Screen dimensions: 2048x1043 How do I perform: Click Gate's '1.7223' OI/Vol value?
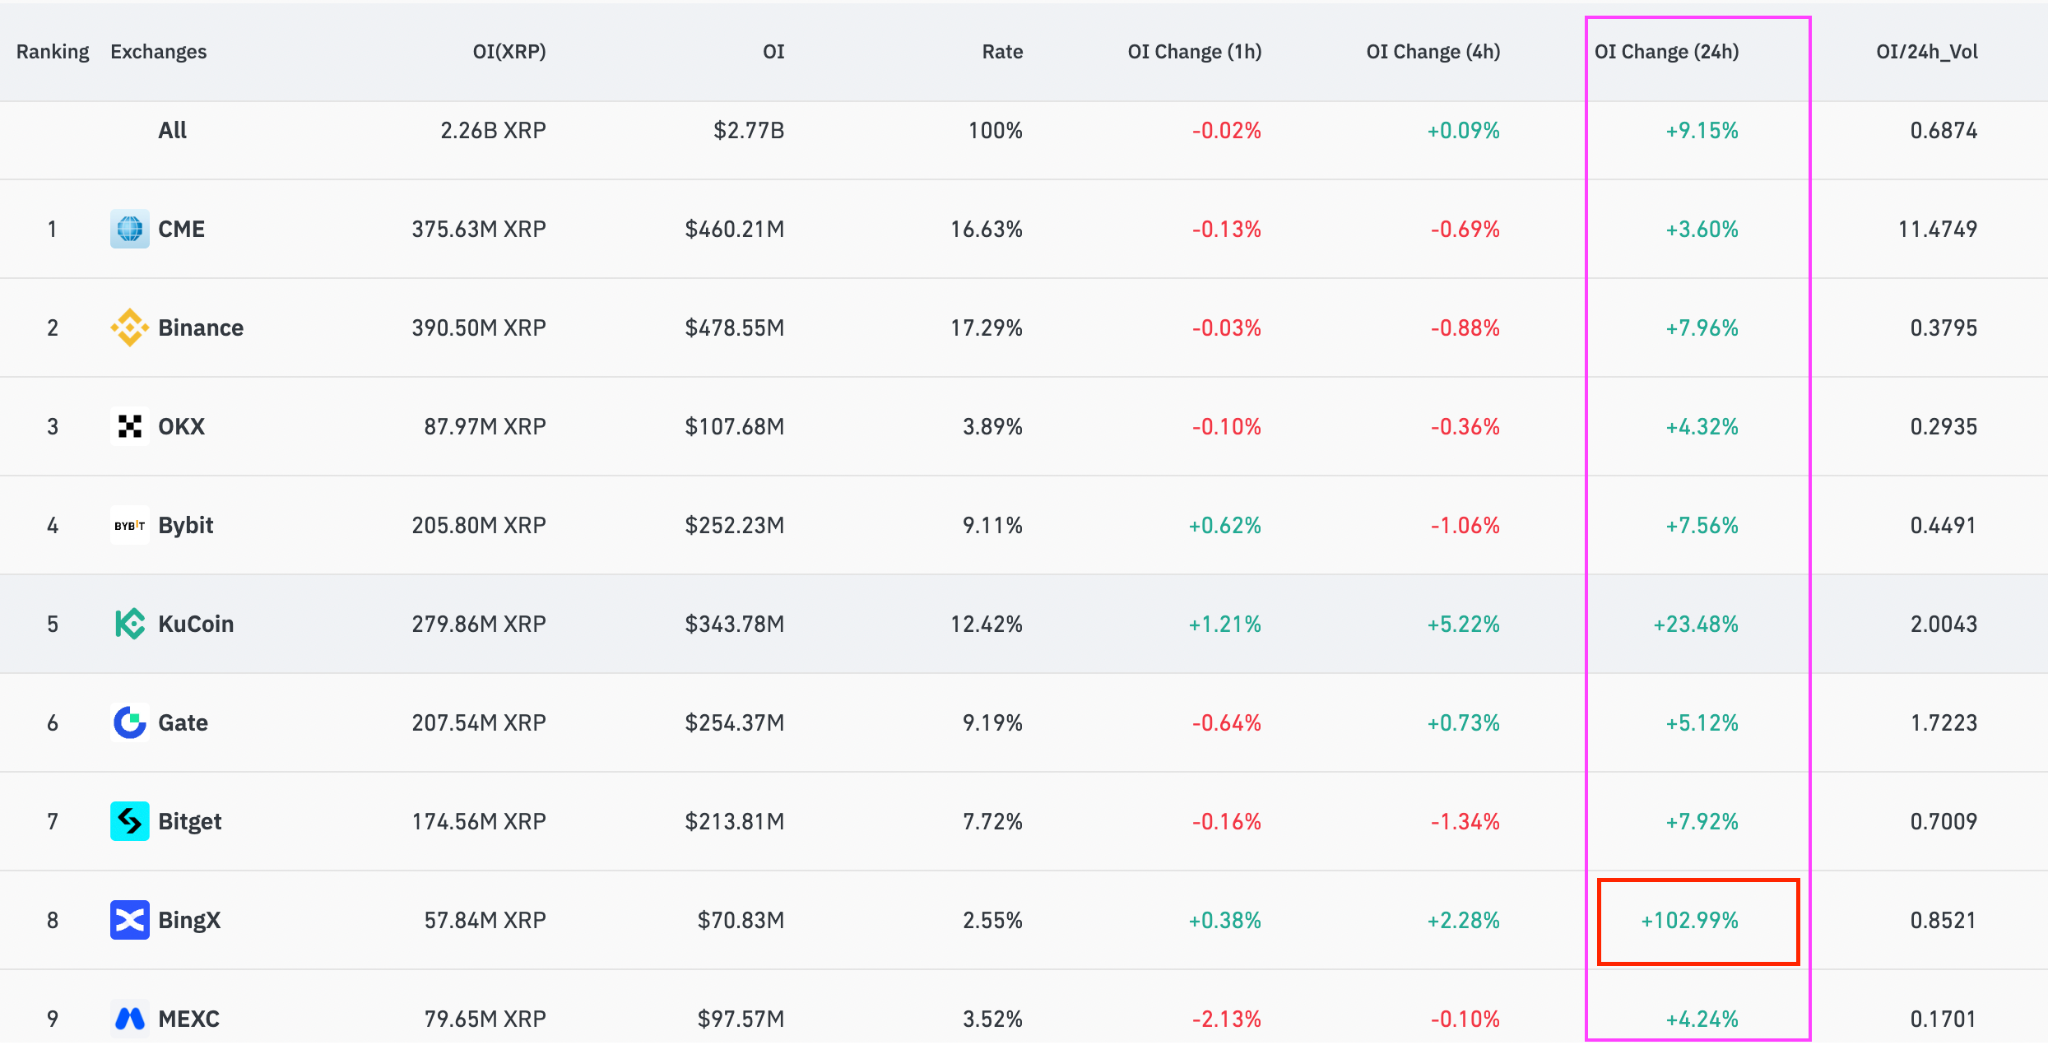[1944, 723]
